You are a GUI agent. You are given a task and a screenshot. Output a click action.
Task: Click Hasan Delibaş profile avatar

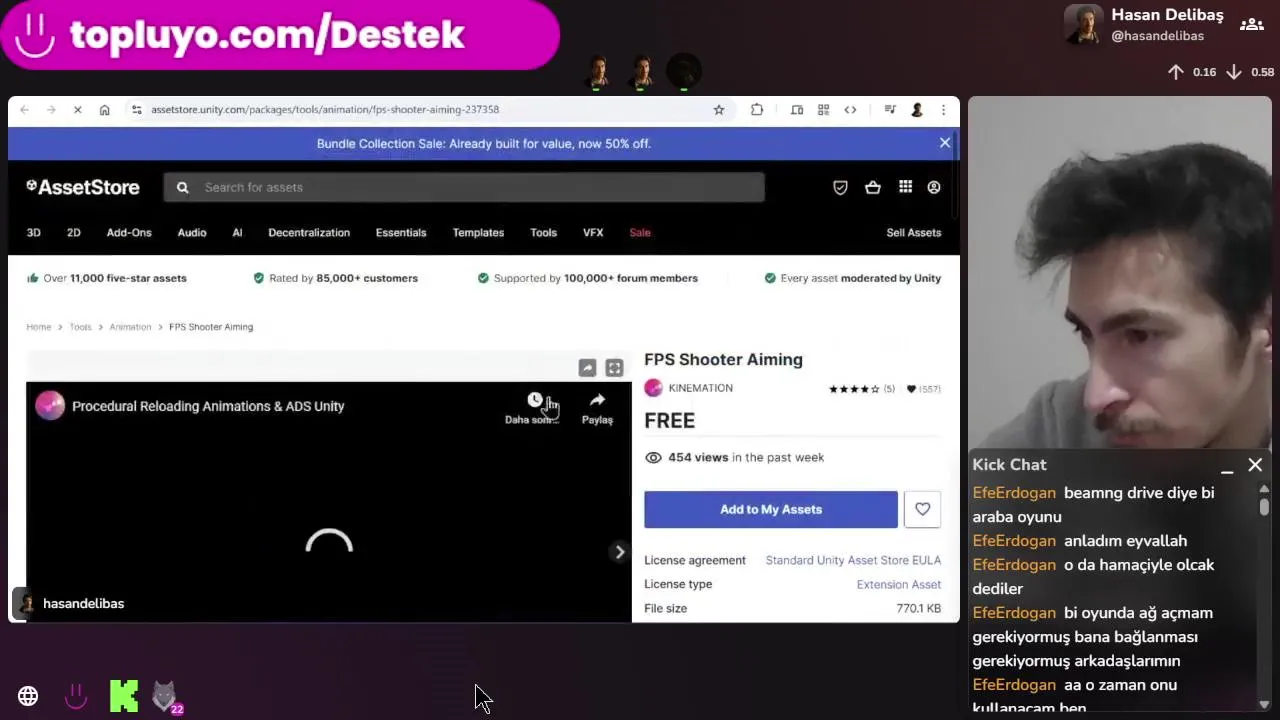click(1084, 24)
